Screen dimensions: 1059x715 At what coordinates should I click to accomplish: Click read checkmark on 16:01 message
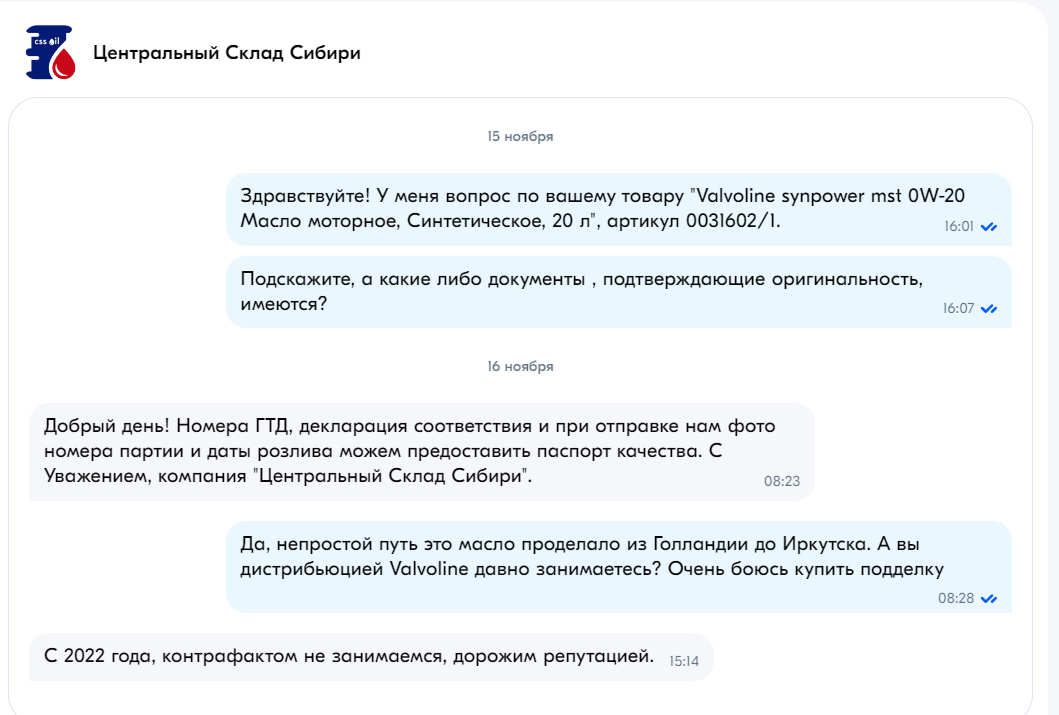coord(989,227)
